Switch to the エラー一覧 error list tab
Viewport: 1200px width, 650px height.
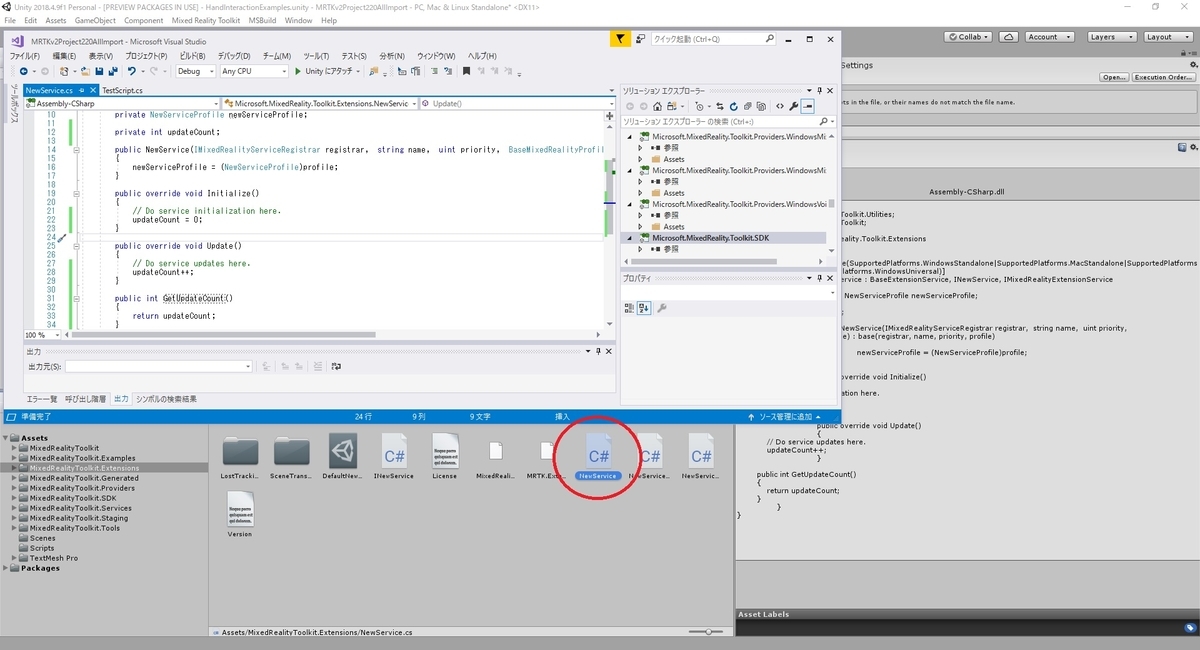pyautogui.click(x=41, y=399)
